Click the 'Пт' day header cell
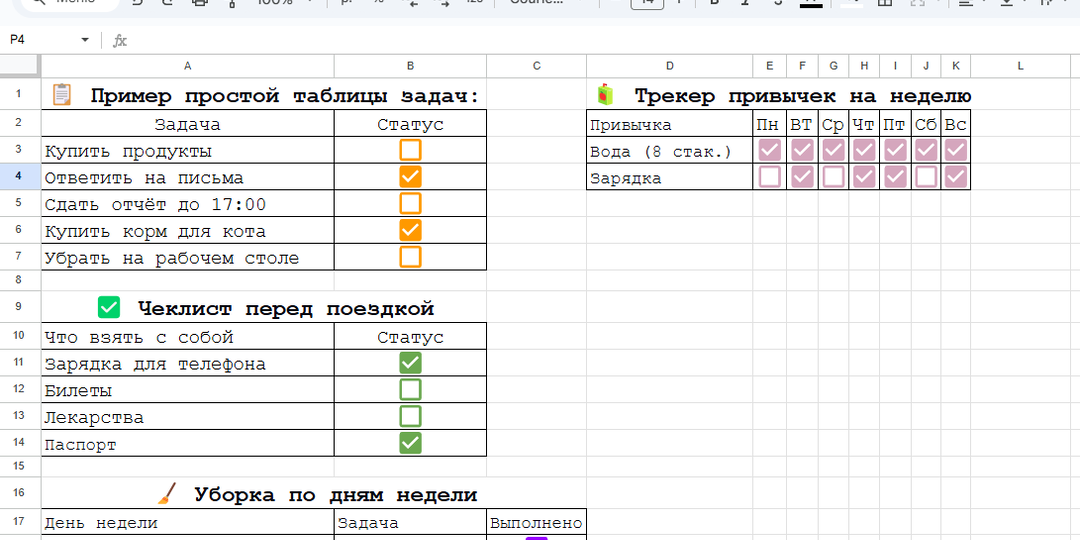This screenshot has height=540, width=1080. pyautogui.click(x=895, y=125)
